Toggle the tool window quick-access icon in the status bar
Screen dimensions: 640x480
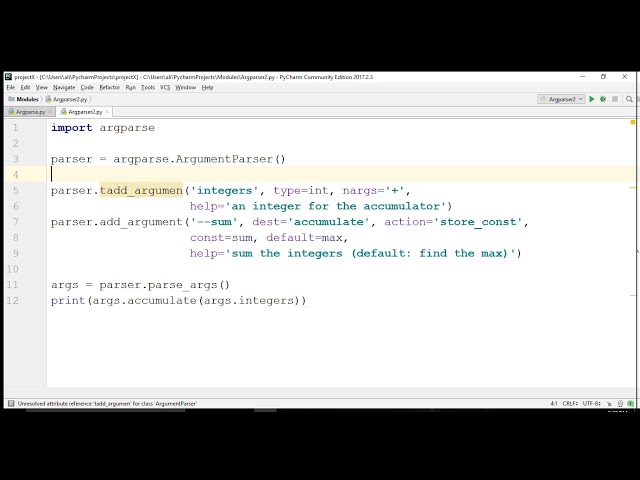(11, 403)
